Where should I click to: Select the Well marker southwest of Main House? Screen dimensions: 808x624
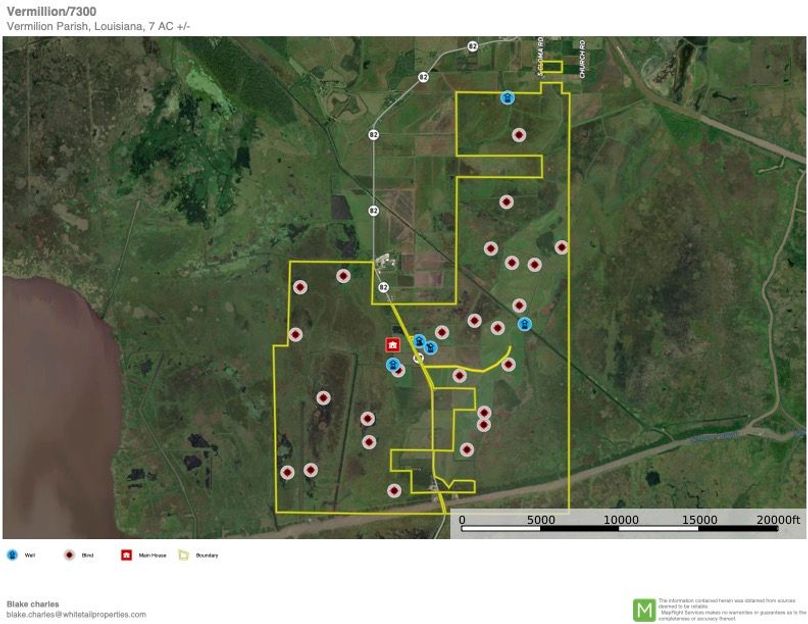tap(393, 365)
